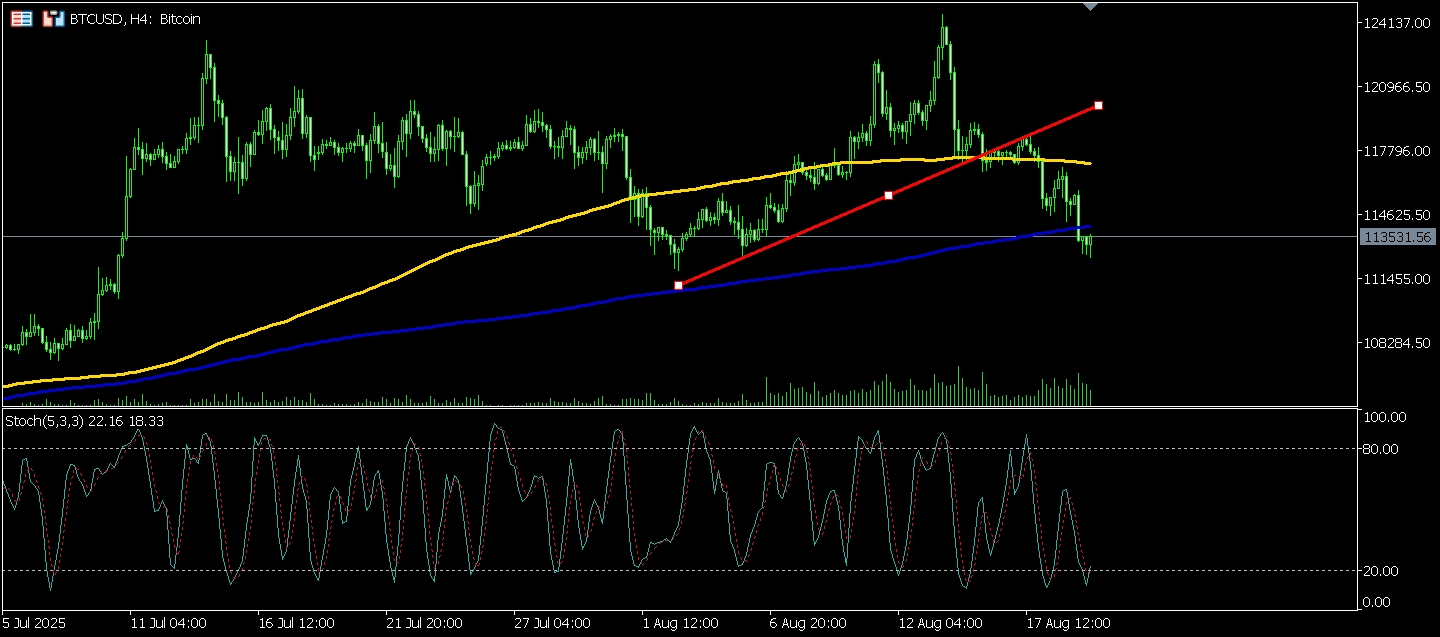Click the gray chart shift triangle marker

click(x=1091, y=7)
